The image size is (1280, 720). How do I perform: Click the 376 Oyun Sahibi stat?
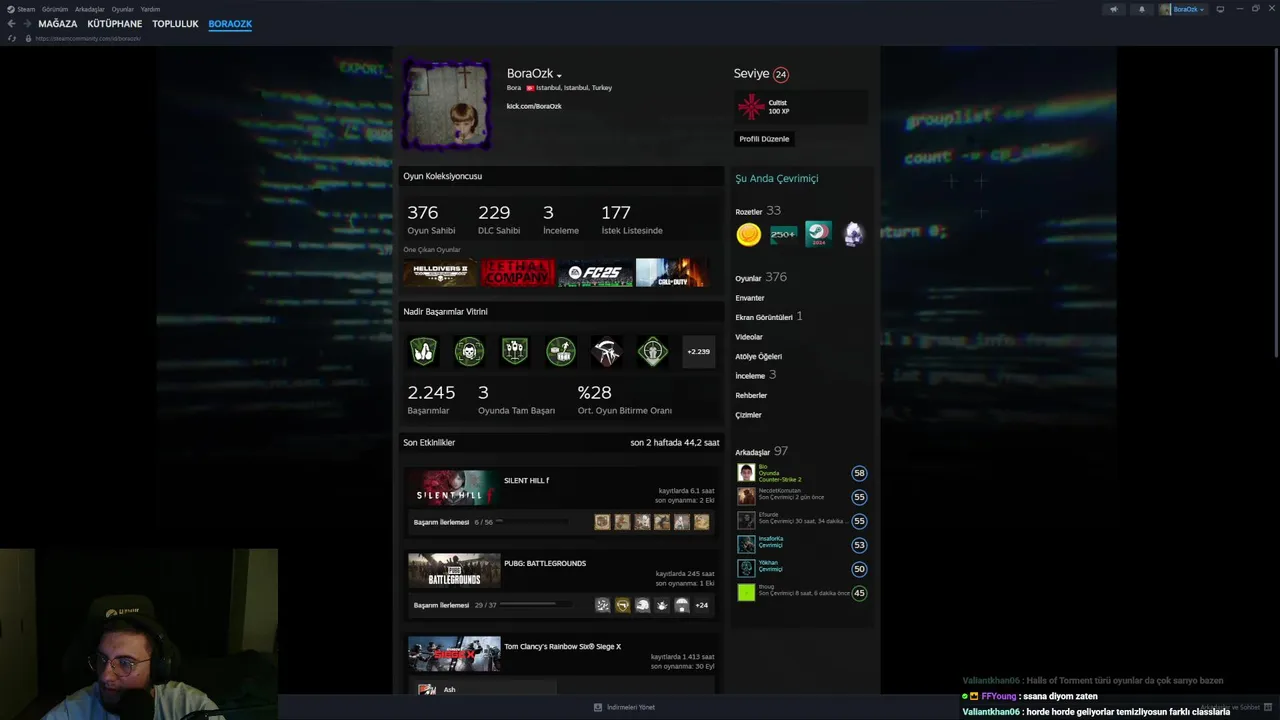(x=431, y=219)
